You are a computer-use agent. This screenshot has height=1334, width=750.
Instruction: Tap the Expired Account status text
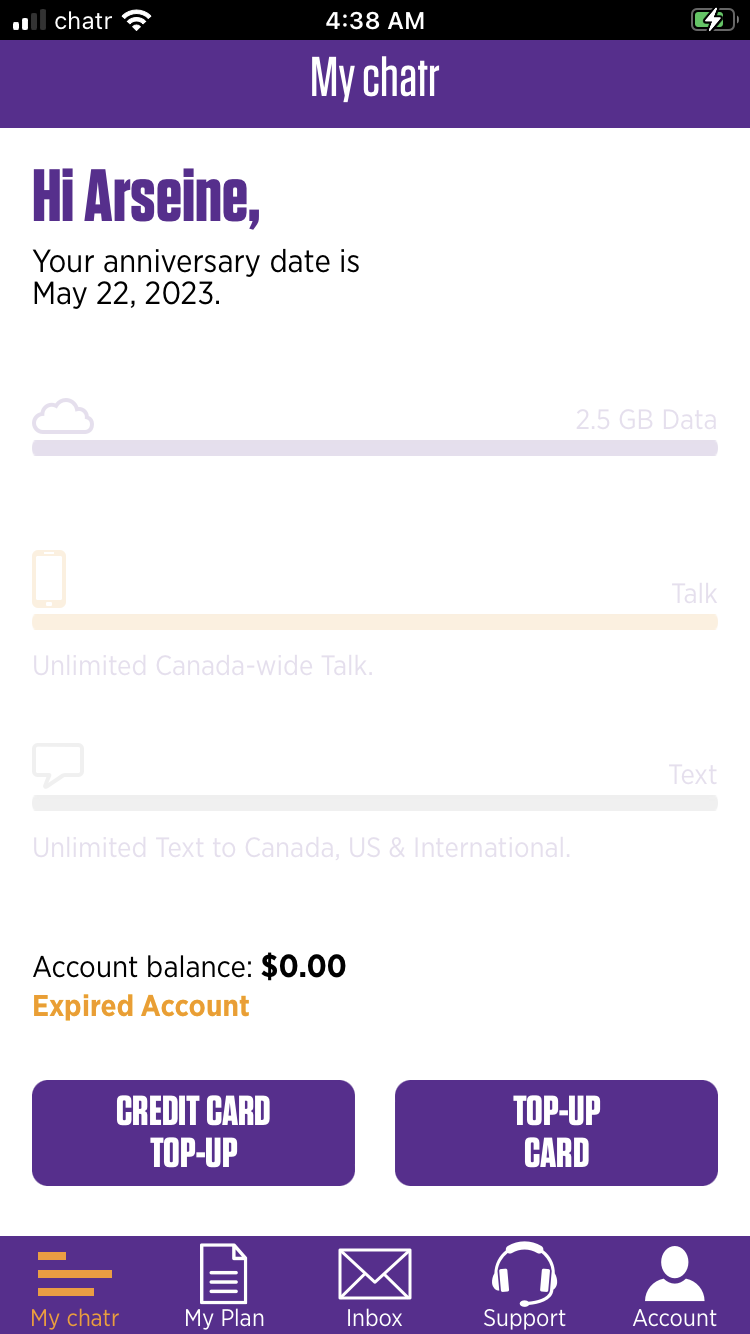pos(141,1006)
